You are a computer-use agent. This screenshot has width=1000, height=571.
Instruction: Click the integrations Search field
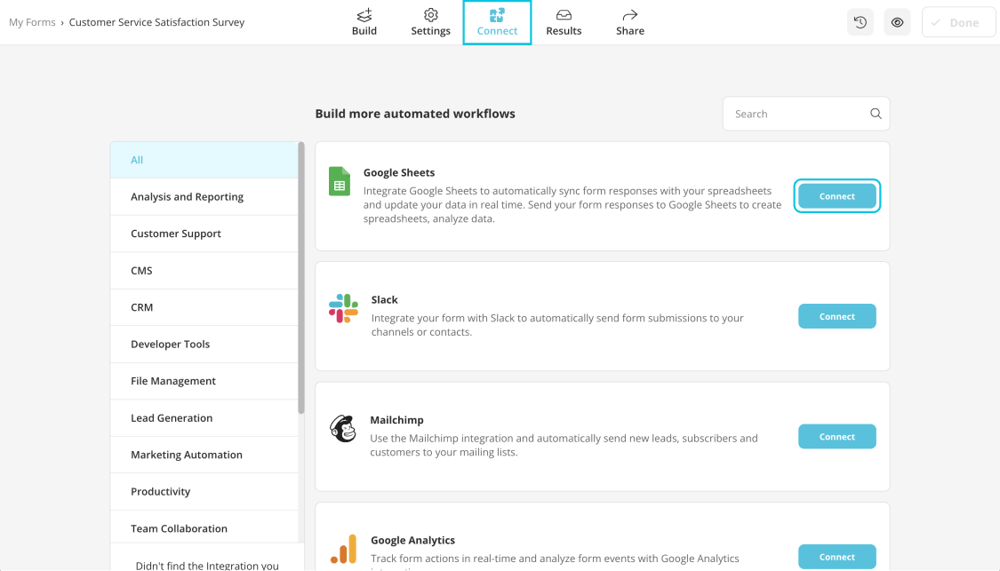tap(795, 114)
